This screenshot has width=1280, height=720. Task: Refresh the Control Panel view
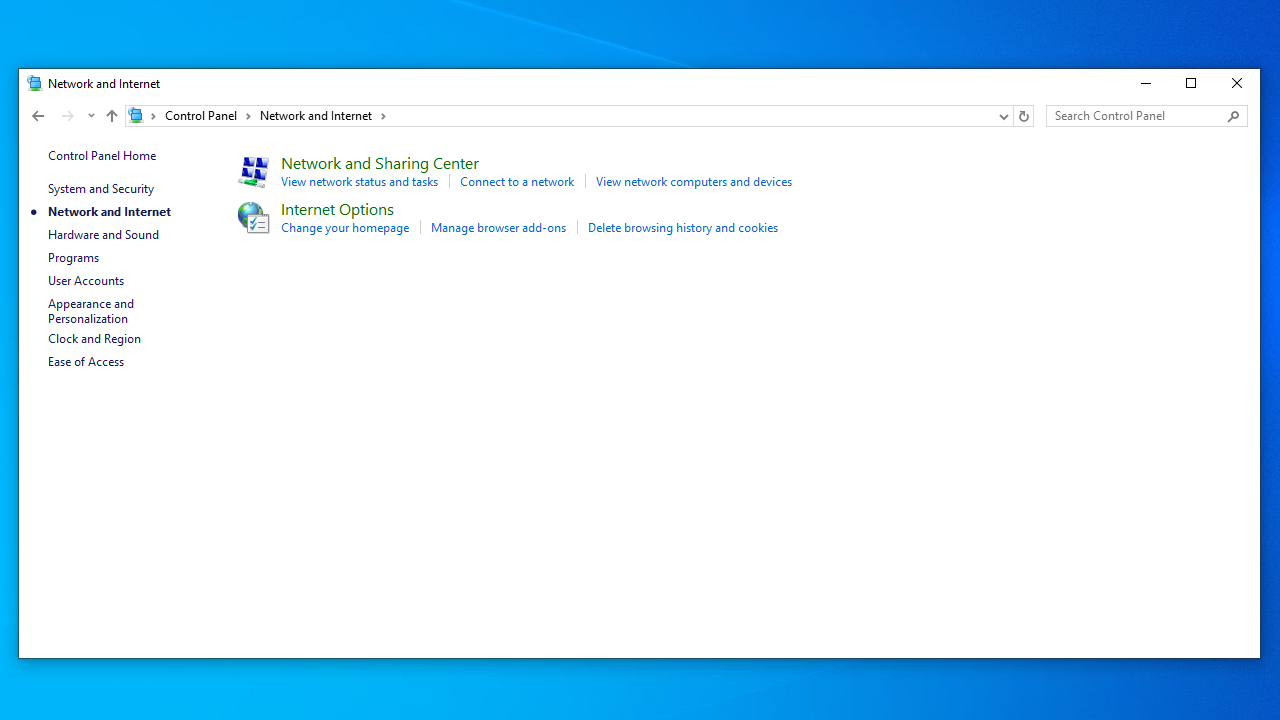tap(1023, 116)
